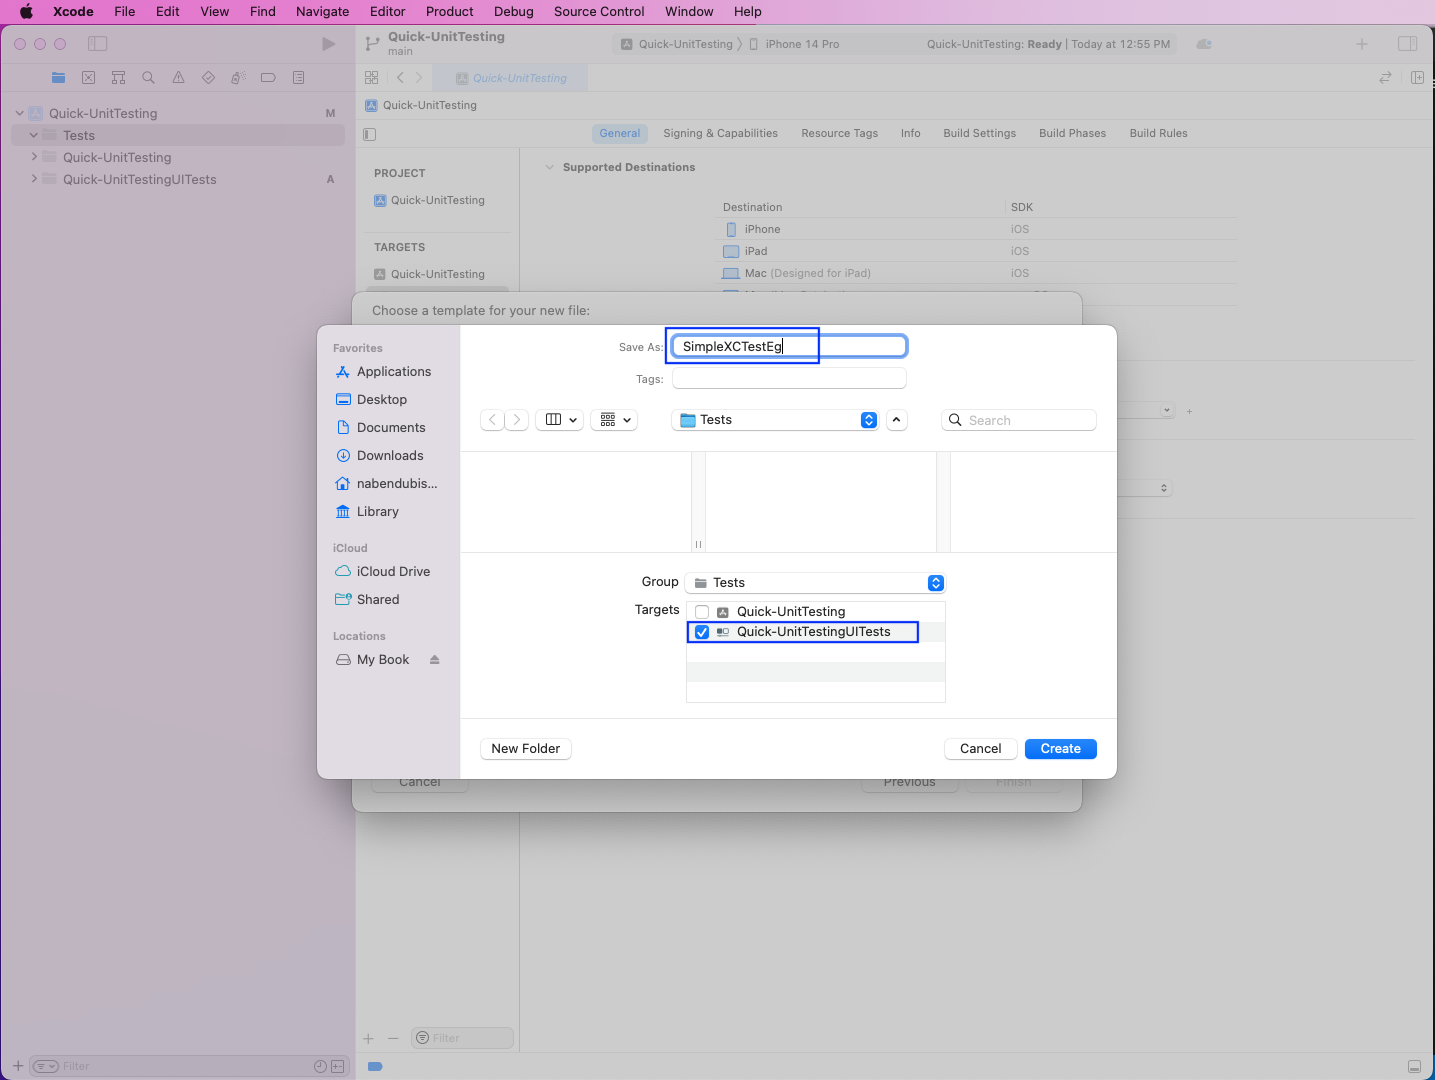Uncheck the Quick-UnitTestingUITests target checkbox

coord(702,632)
